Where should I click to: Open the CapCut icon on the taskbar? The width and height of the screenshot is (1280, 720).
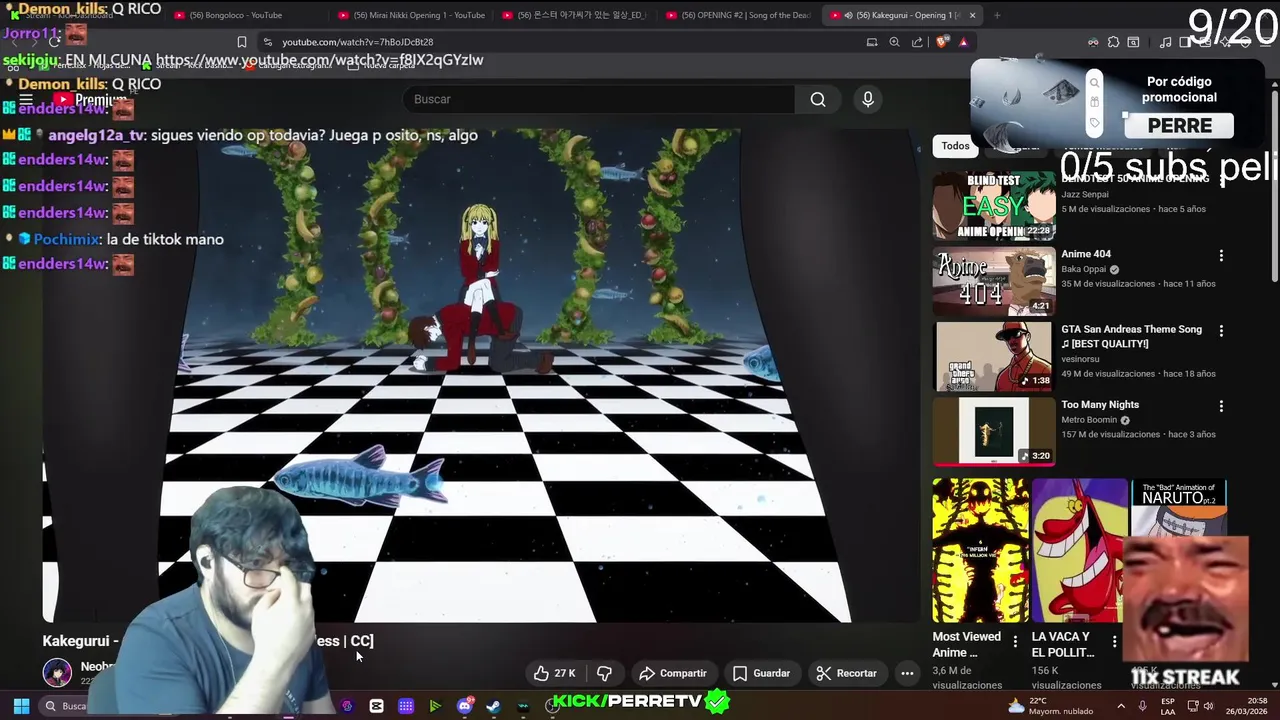pos(376,706)
